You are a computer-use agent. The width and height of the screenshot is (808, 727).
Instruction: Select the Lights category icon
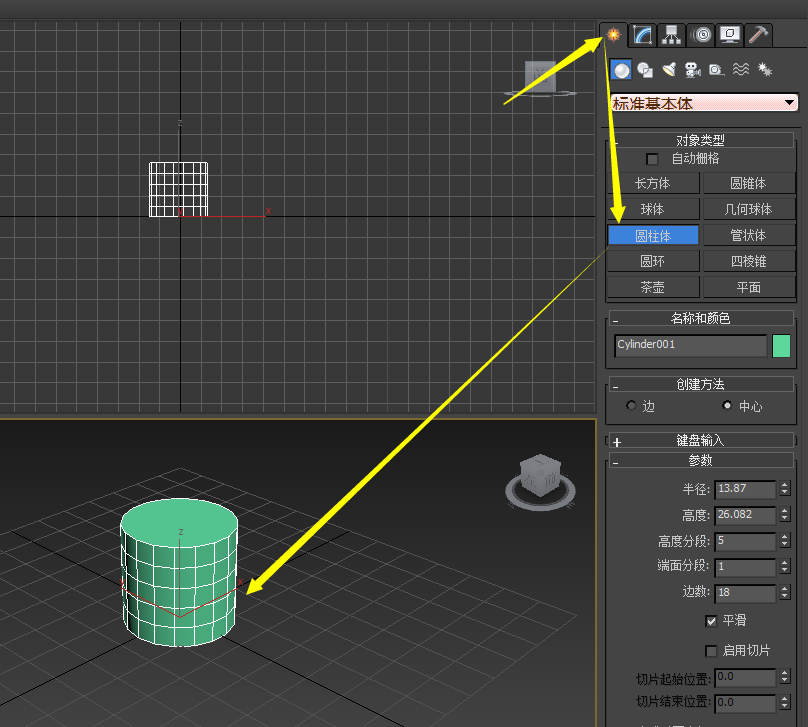669,70
